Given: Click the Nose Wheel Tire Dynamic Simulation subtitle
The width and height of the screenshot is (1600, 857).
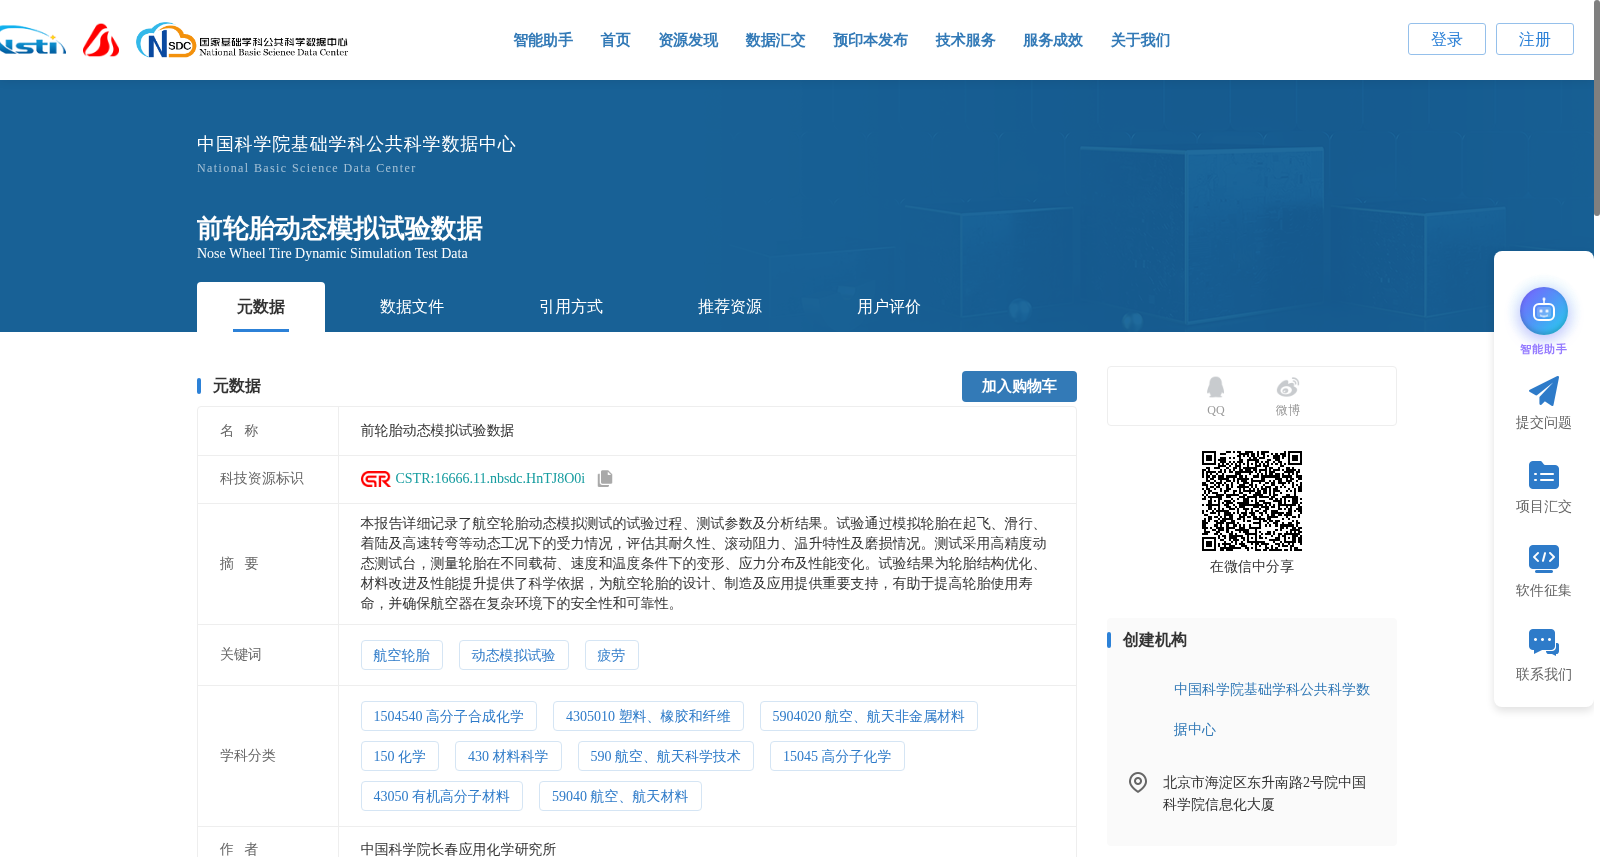Looking at the screenshot, I should click(332, 253).
